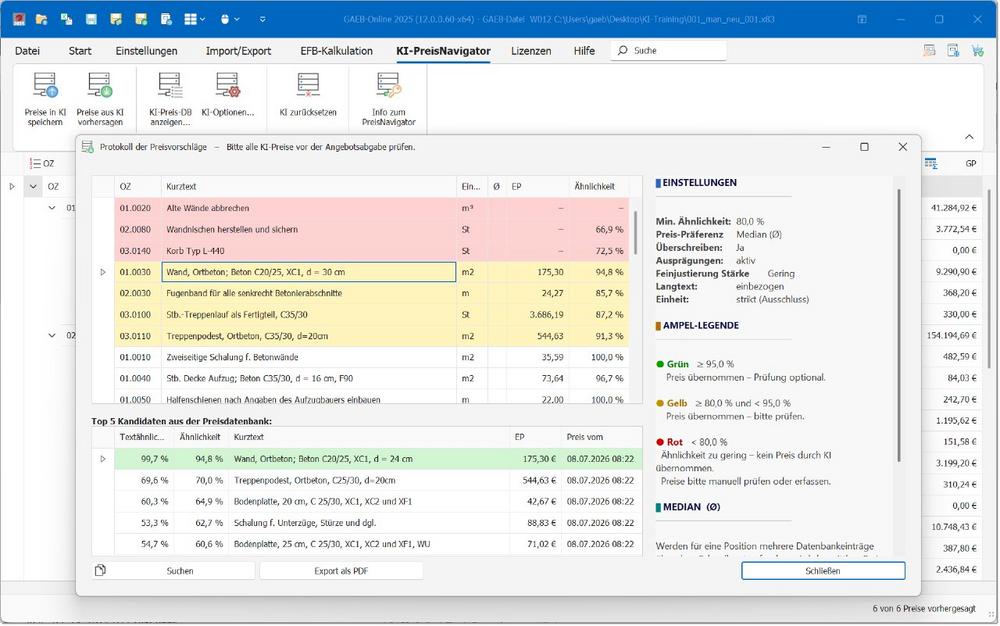Click the Ø column header
The height and width of the screenshot is (626, 1000).
coord(496,187)
